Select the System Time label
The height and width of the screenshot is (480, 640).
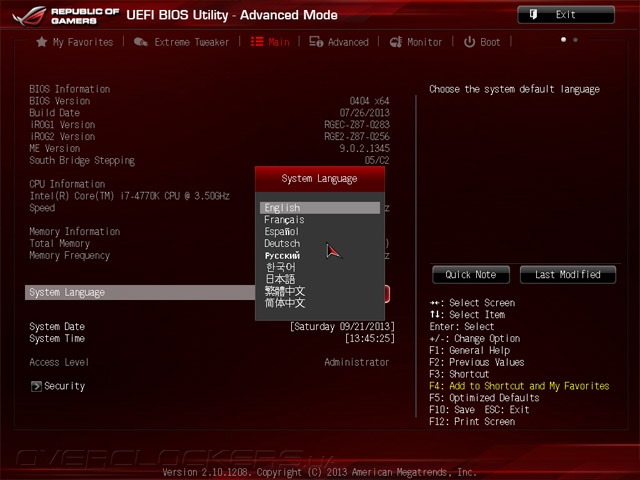tap(57, 338)
